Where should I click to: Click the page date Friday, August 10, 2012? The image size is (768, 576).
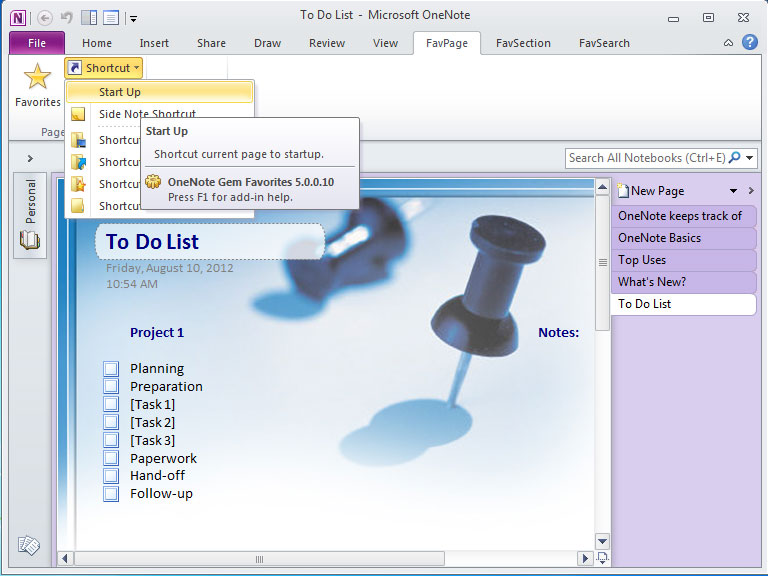tap(169, 268)
